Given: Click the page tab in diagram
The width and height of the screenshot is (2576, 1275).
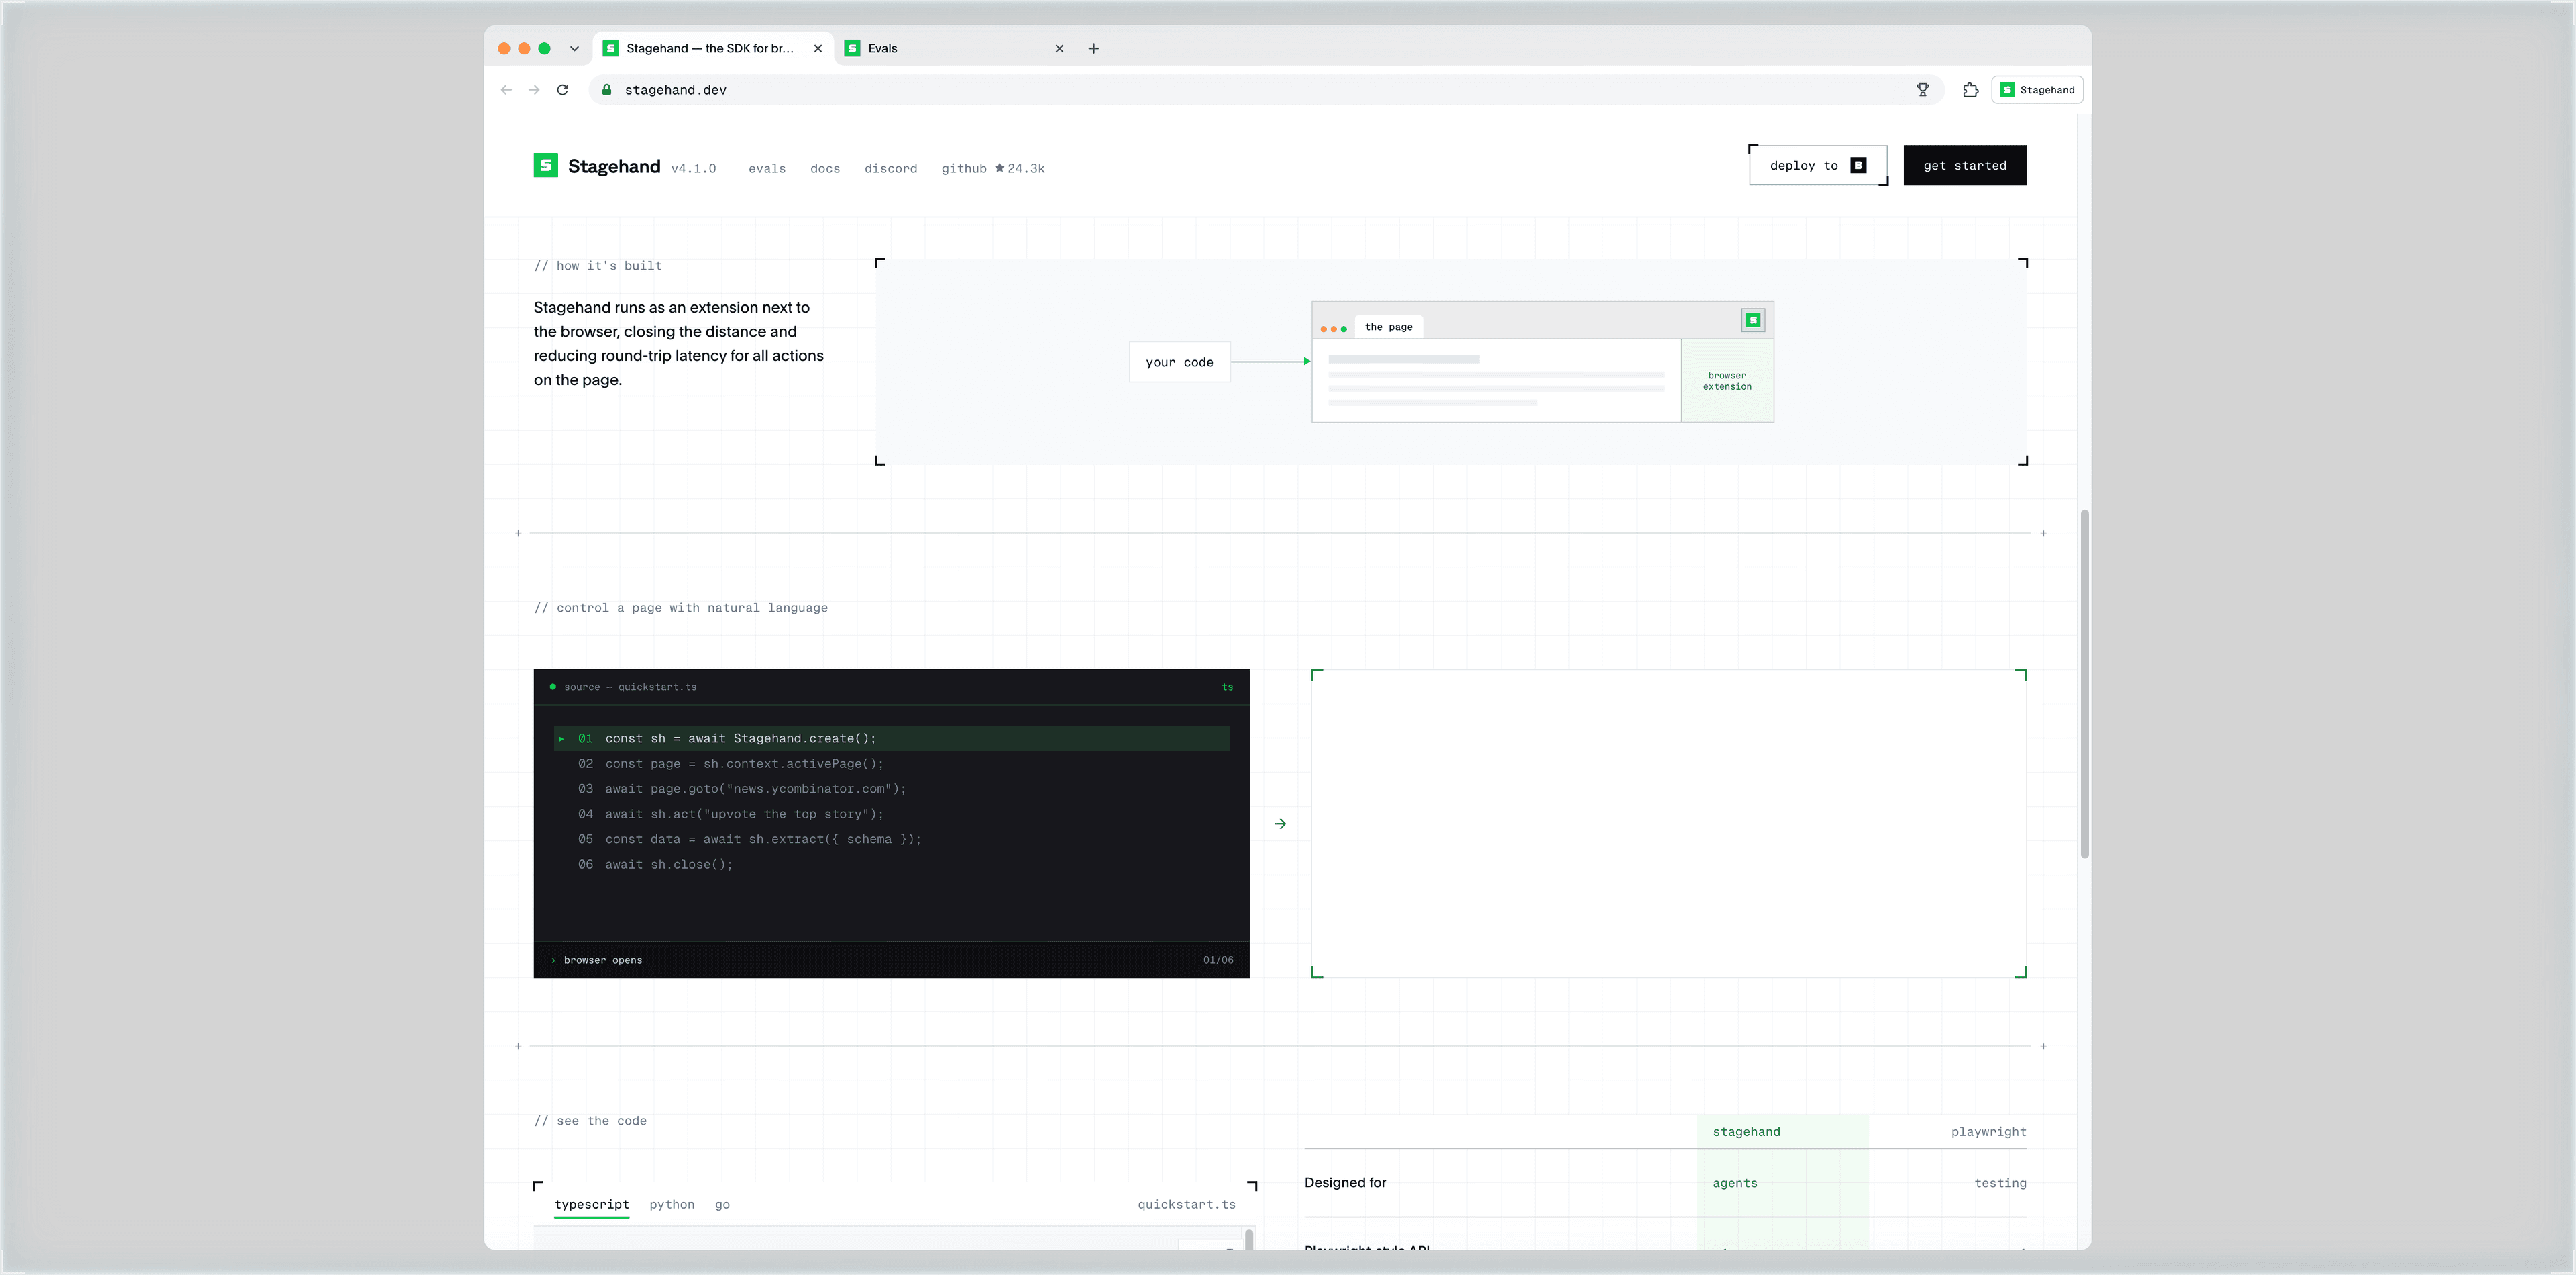Looking at the screenshot, I should [1388, 327].
